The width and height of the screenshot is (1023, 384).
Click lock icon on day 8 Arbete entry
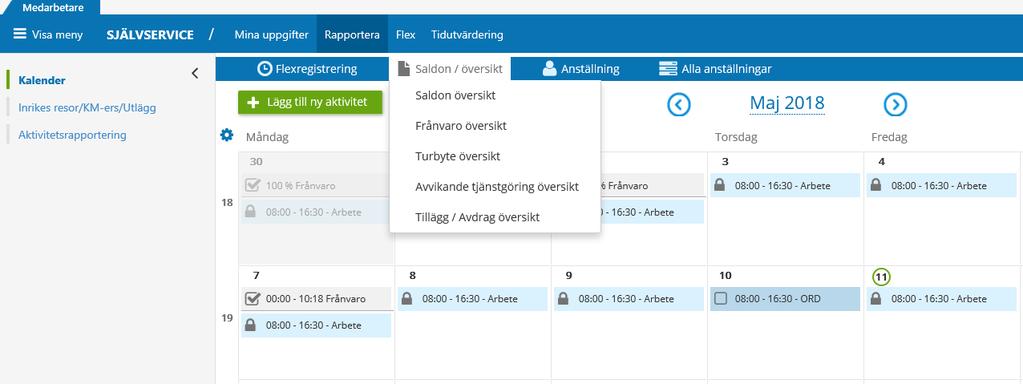(x=406, y=299)
